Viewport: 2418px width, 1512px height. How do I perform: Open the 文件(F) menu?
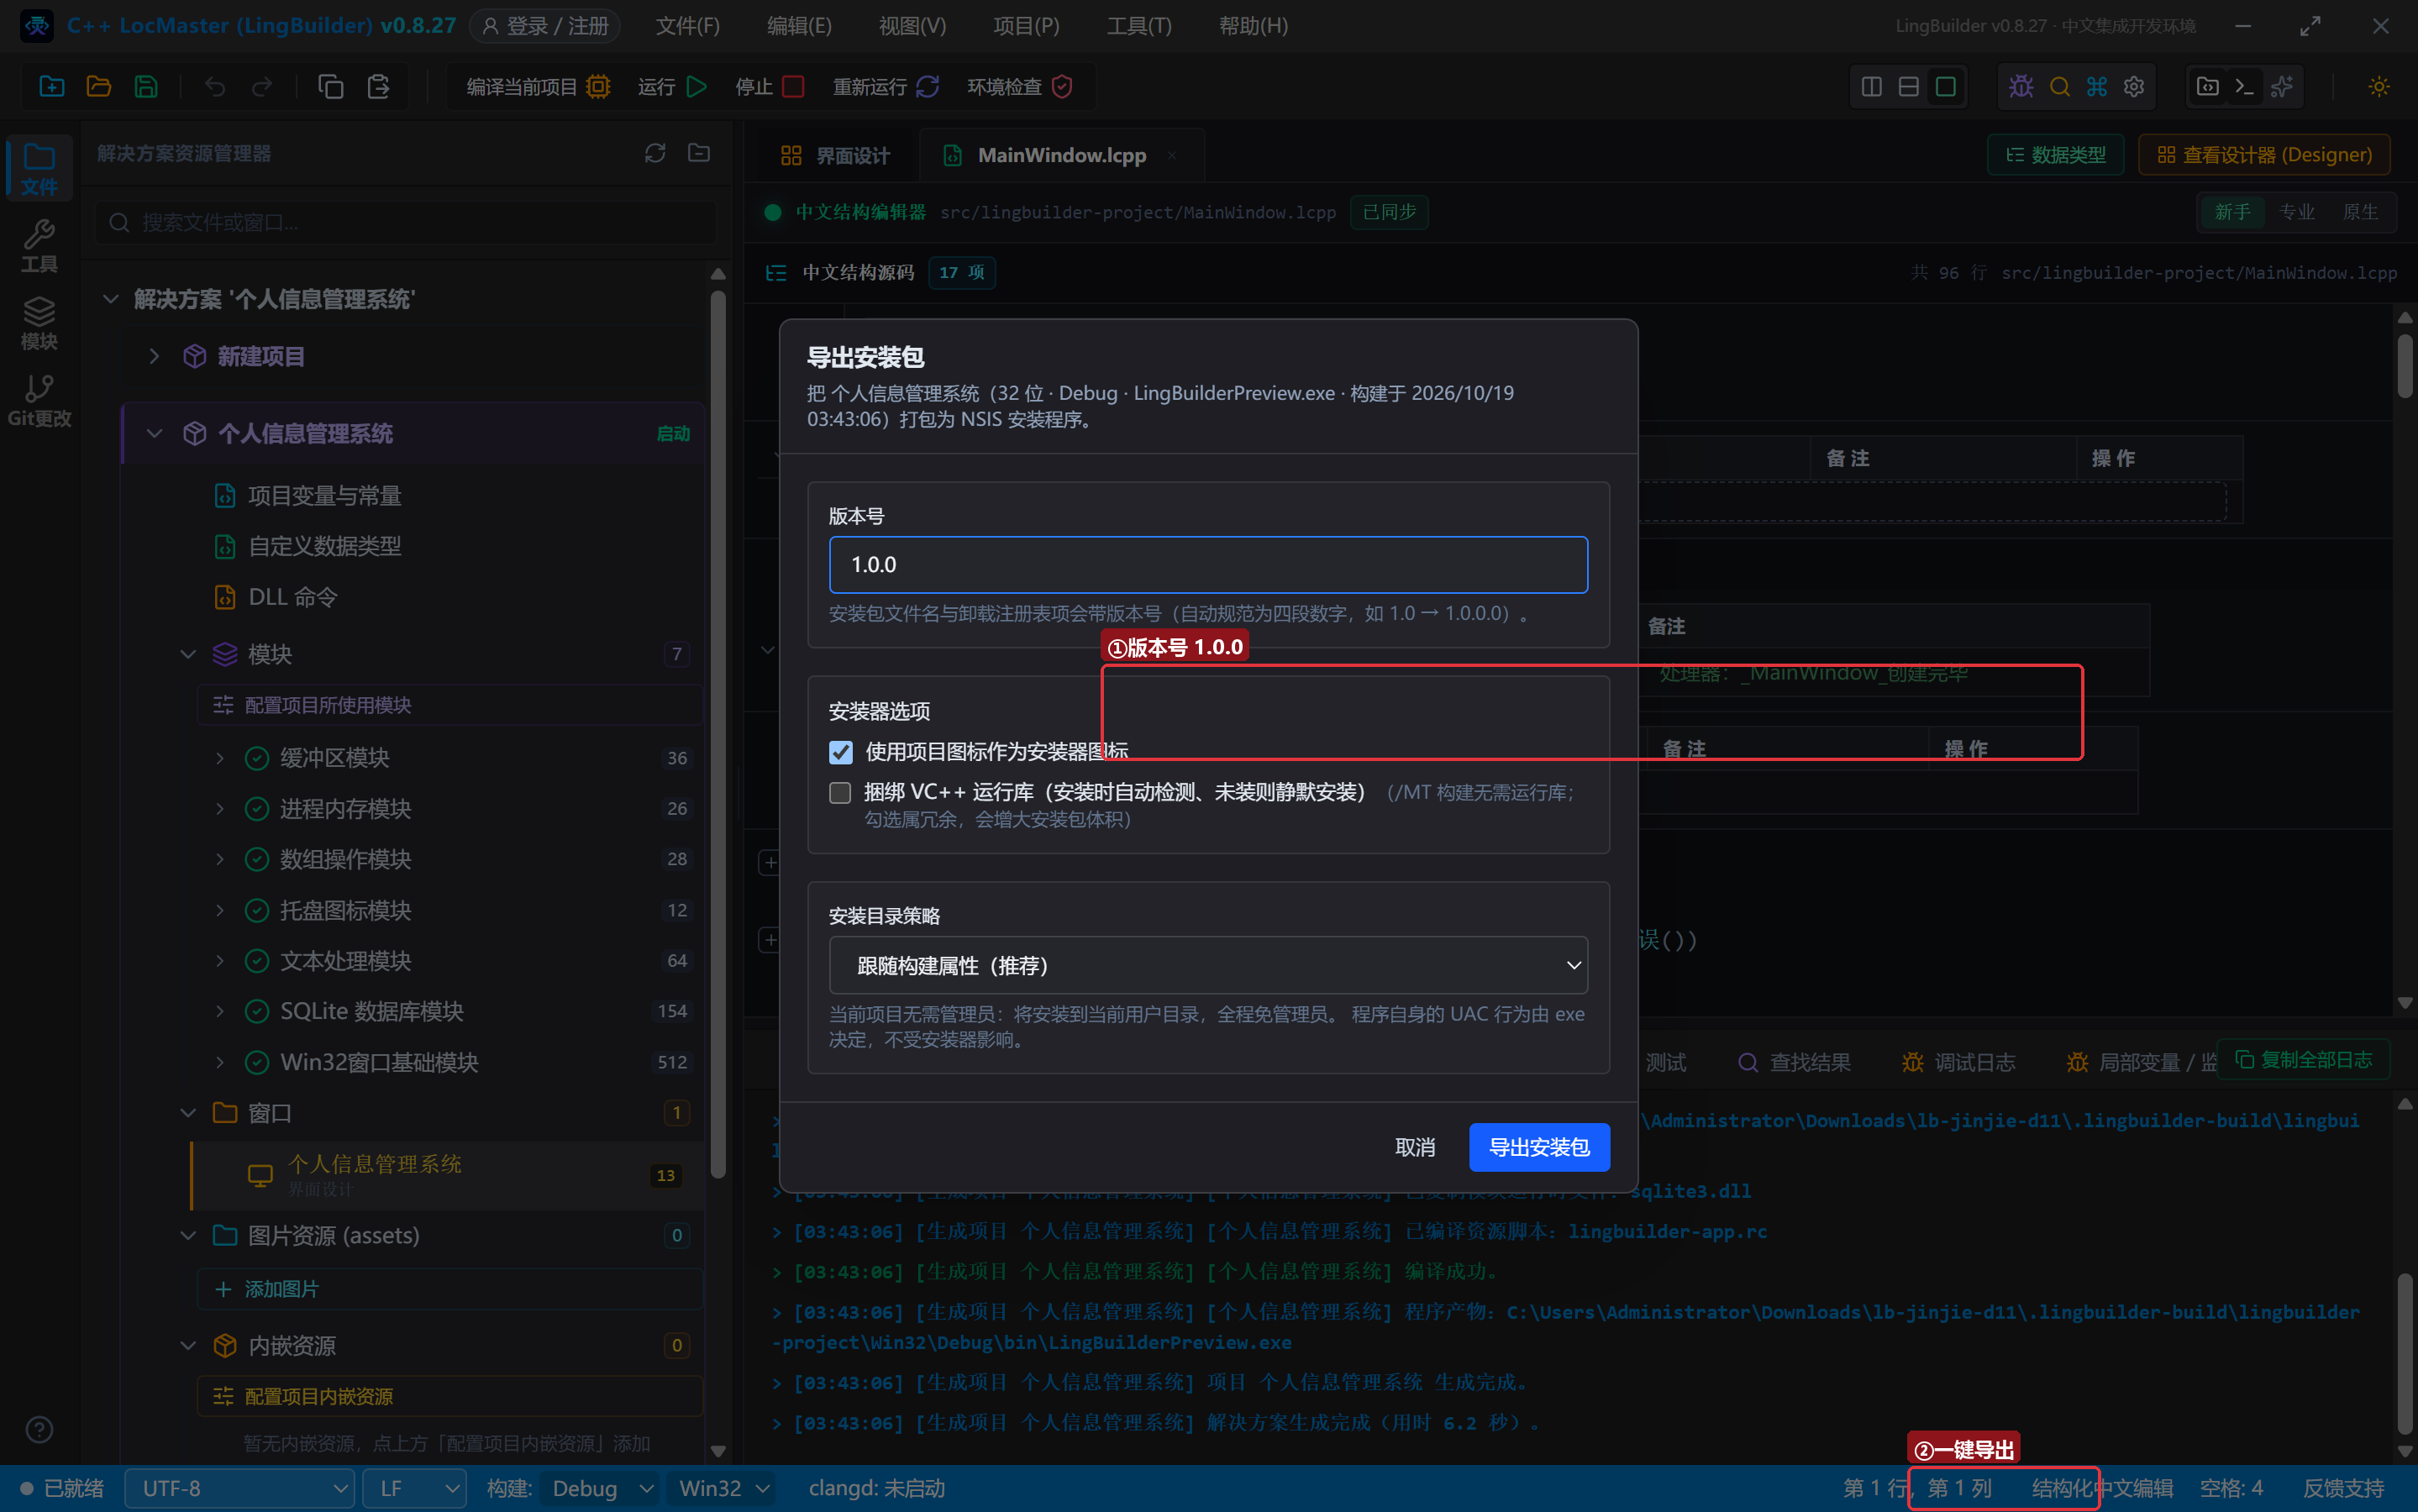tap(687, 25)
